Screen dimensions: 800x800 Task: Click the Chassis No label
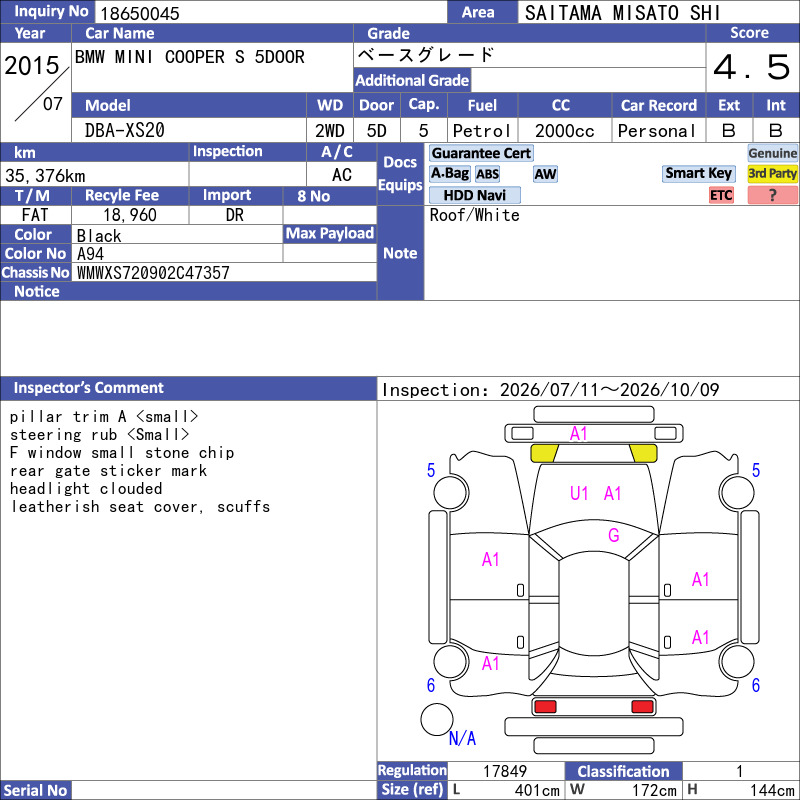tap(35, 272)
